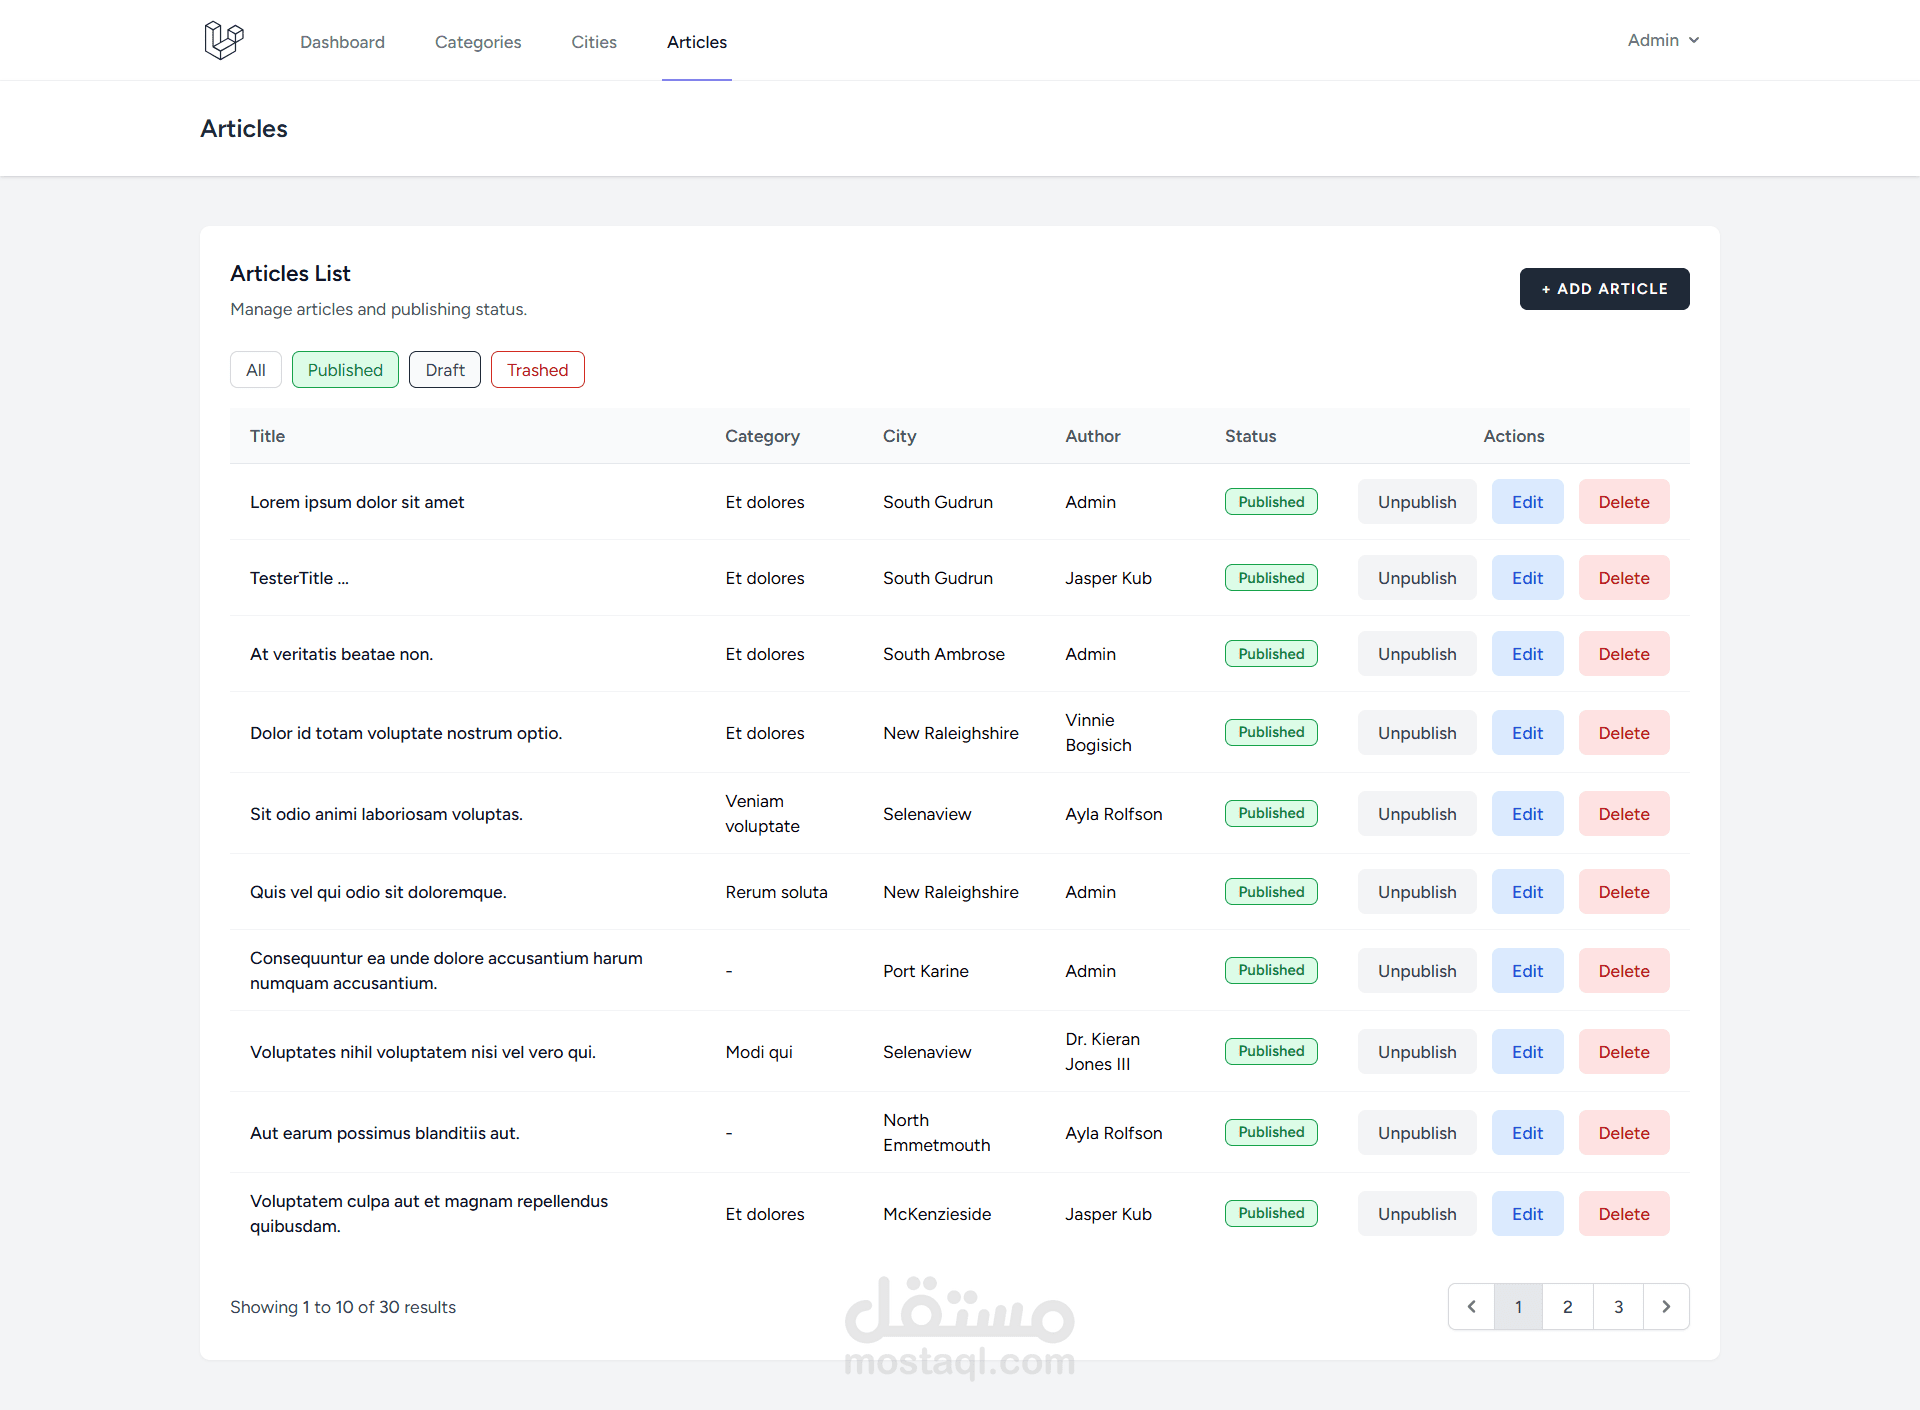The image size is (1920, 1410).
Task: Go to previous page arrow
Action: pyautogui.click(x=1471, y=1307)
